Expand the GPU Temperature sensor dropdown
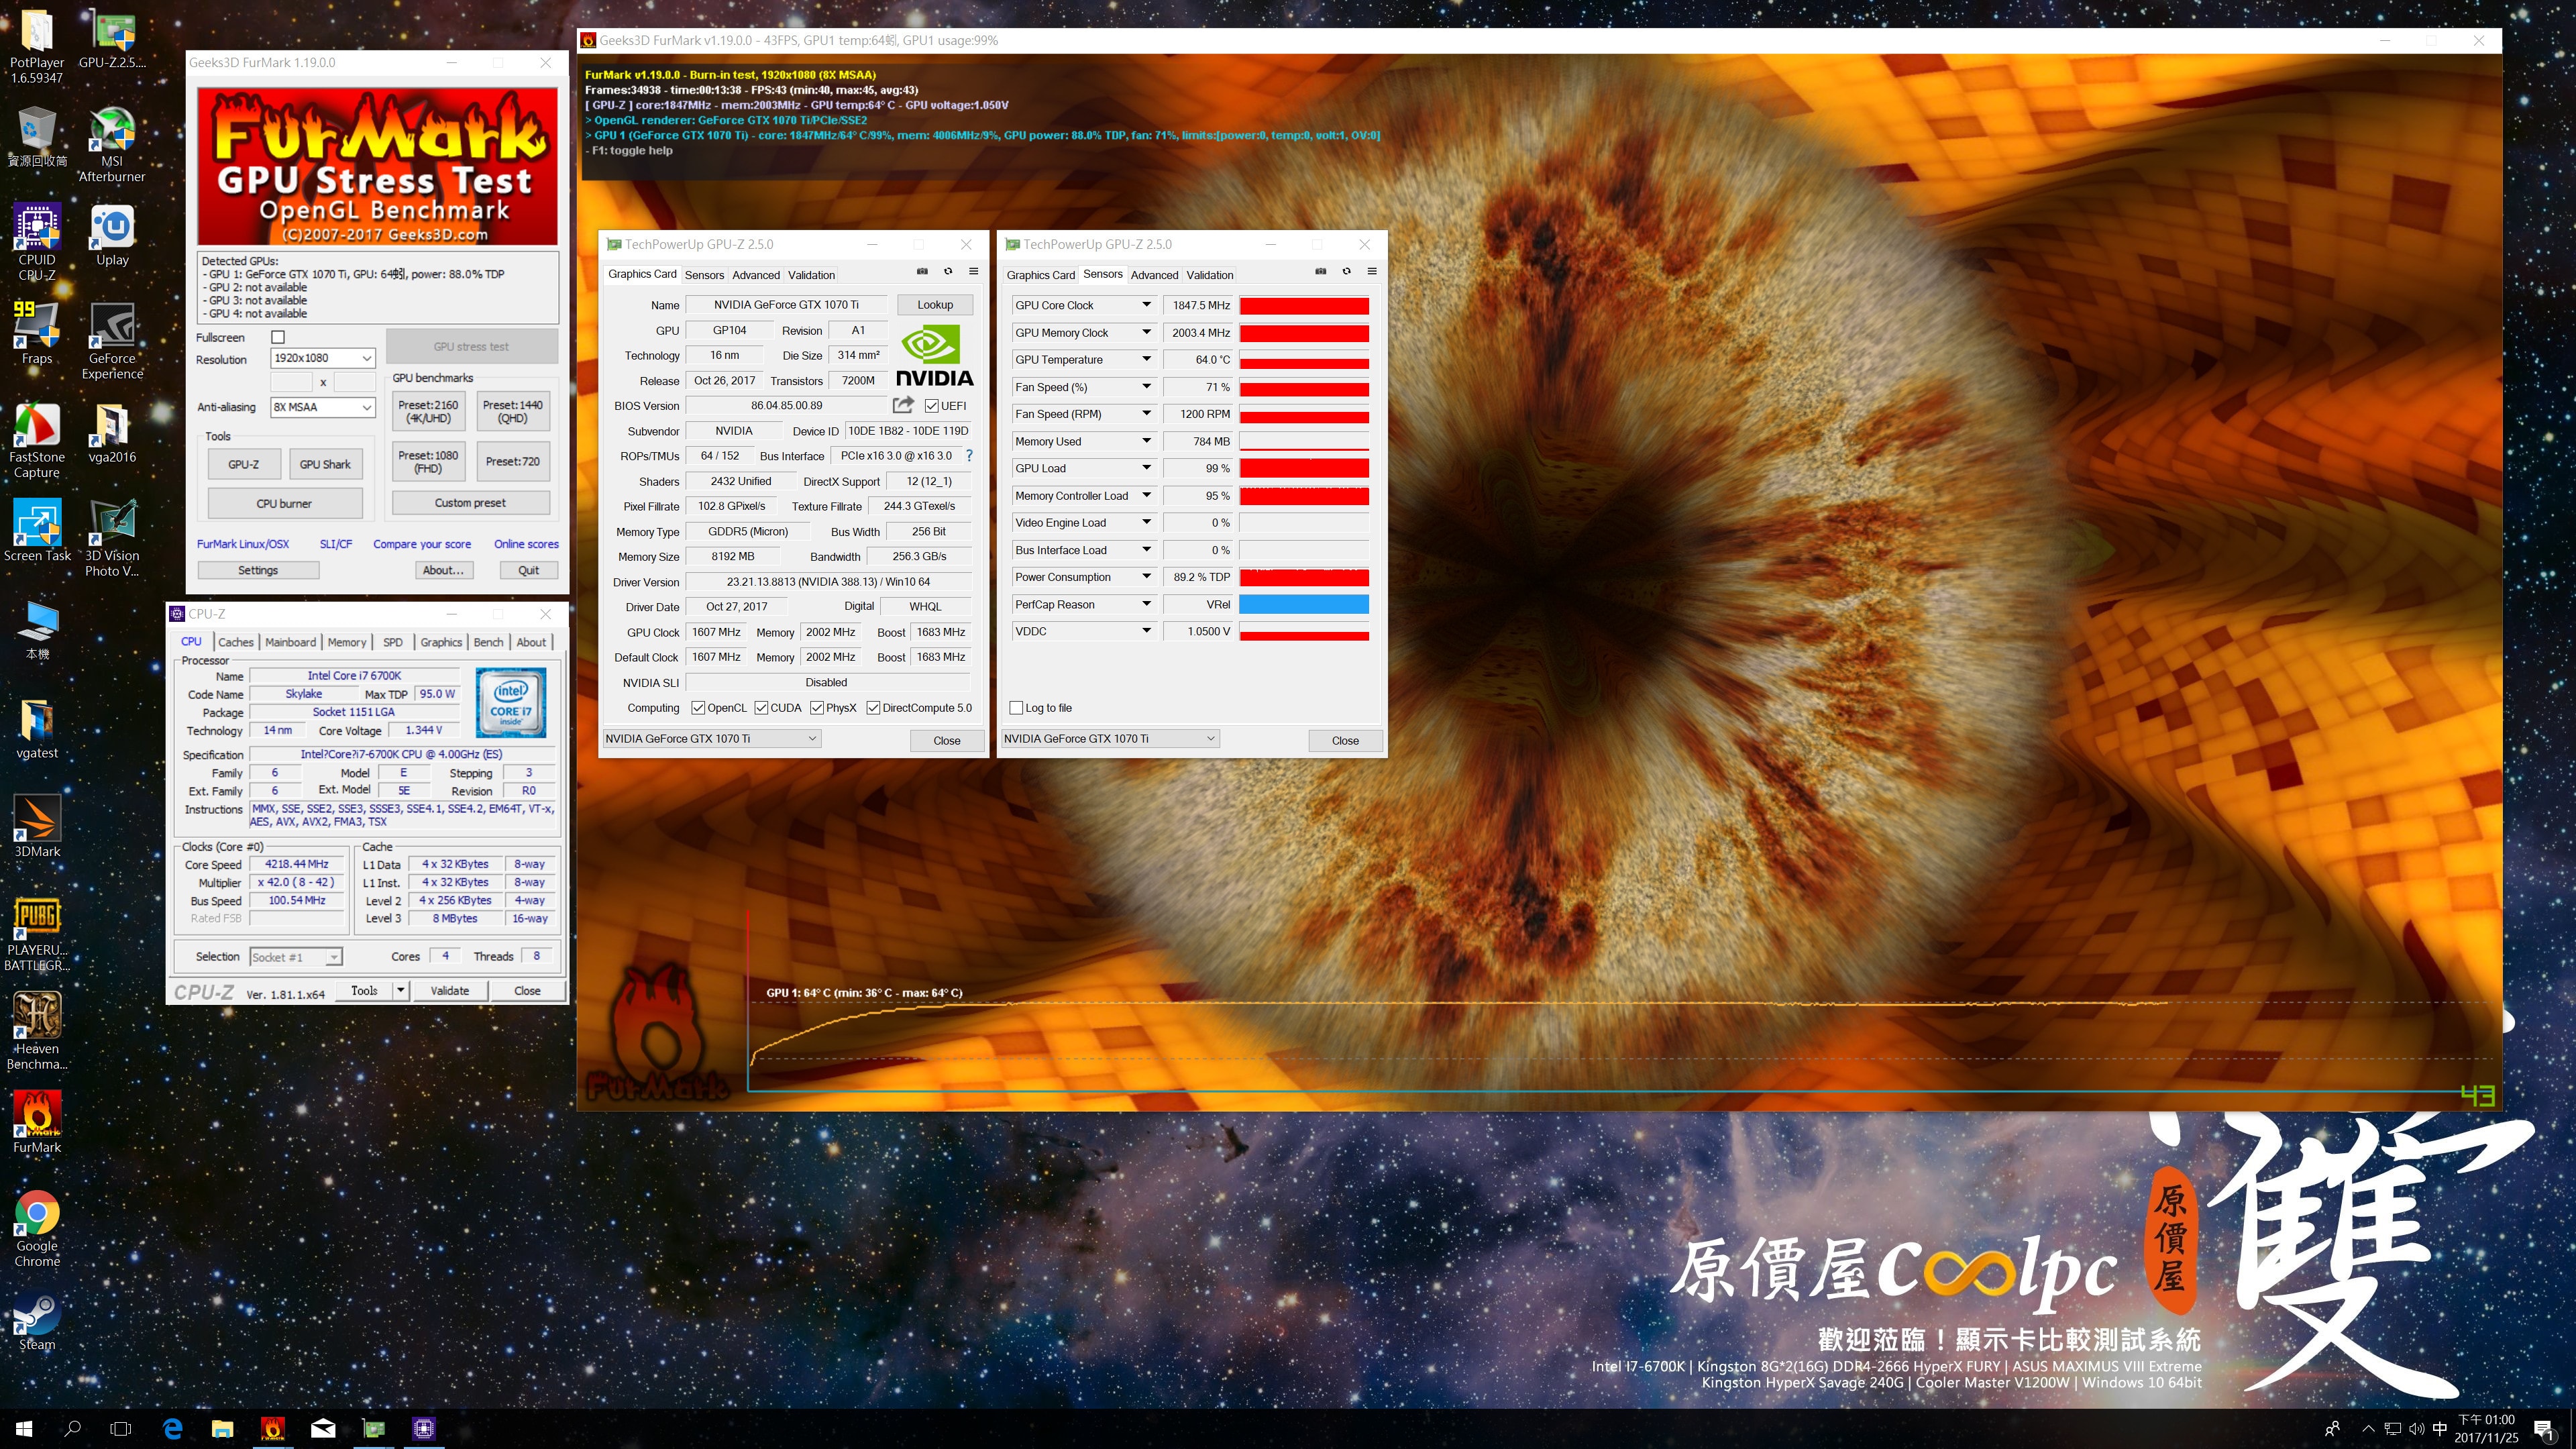2576x1449 pixels. click(1147, 359)
